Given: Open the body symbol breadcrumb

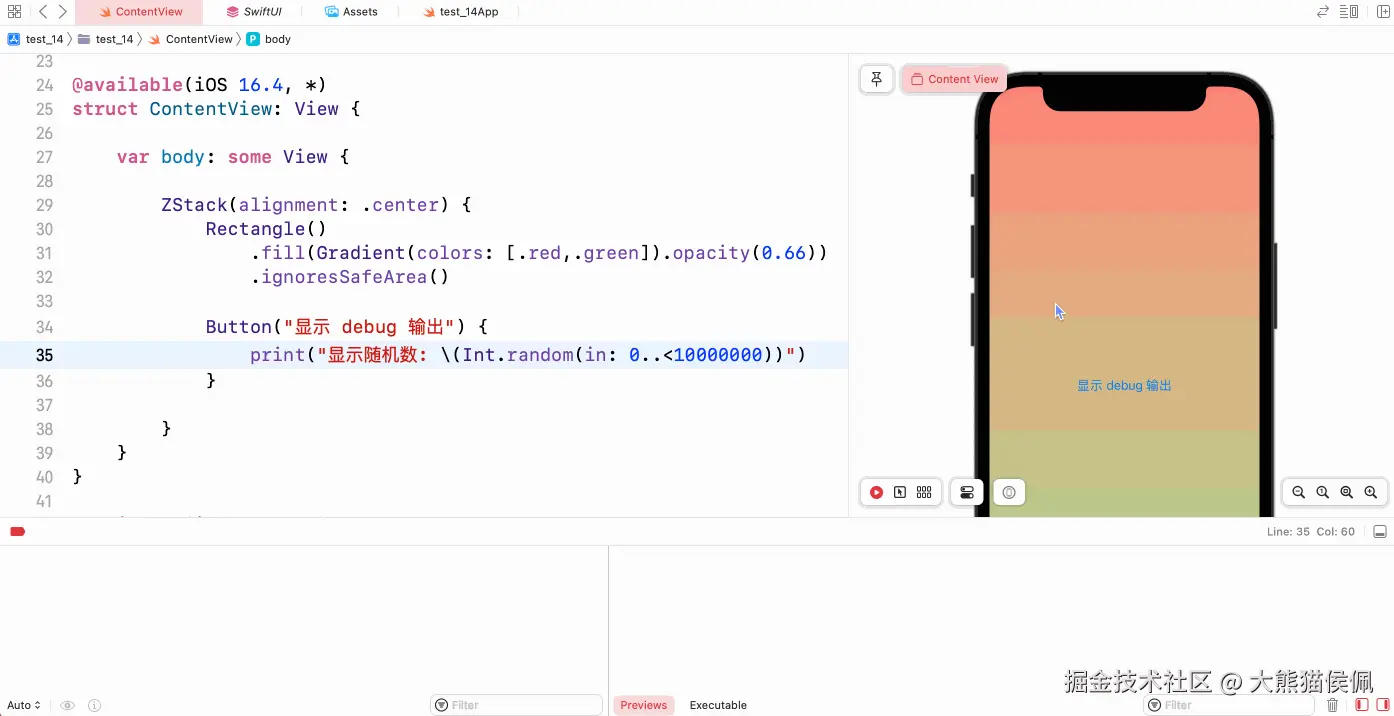Looking at the screenshot, I should coord(268,39).
